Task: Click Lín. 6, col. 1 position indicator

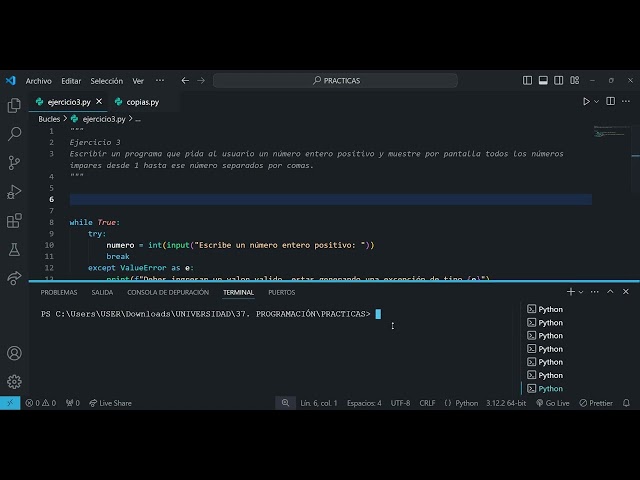Action: click(319, 403)
